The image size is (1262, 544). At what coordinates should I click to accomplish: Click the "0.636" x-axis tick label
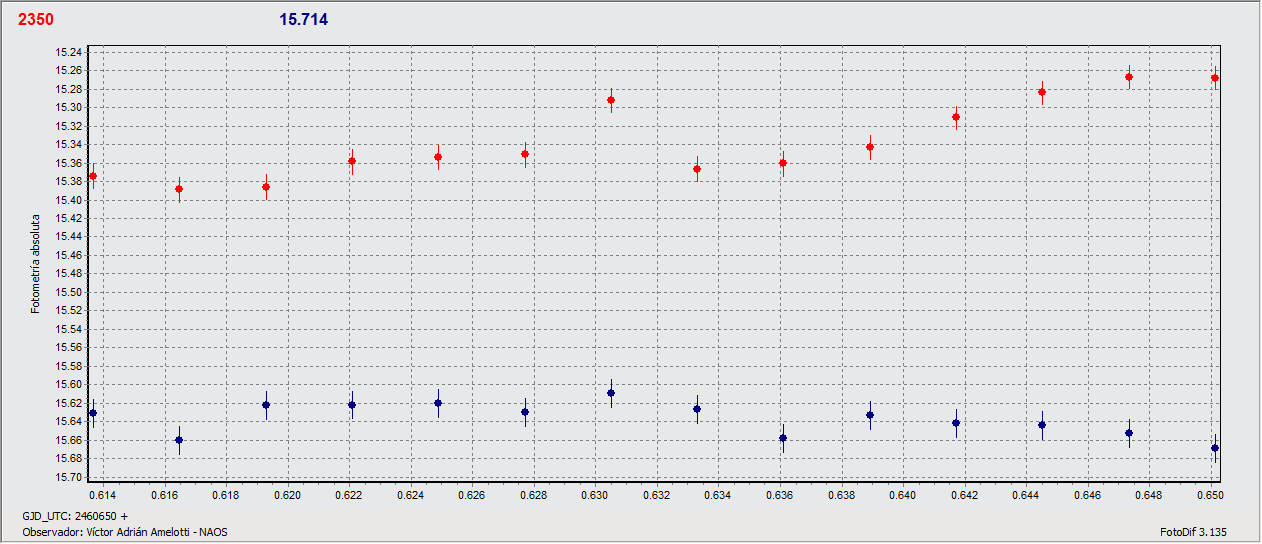point(780,495)
